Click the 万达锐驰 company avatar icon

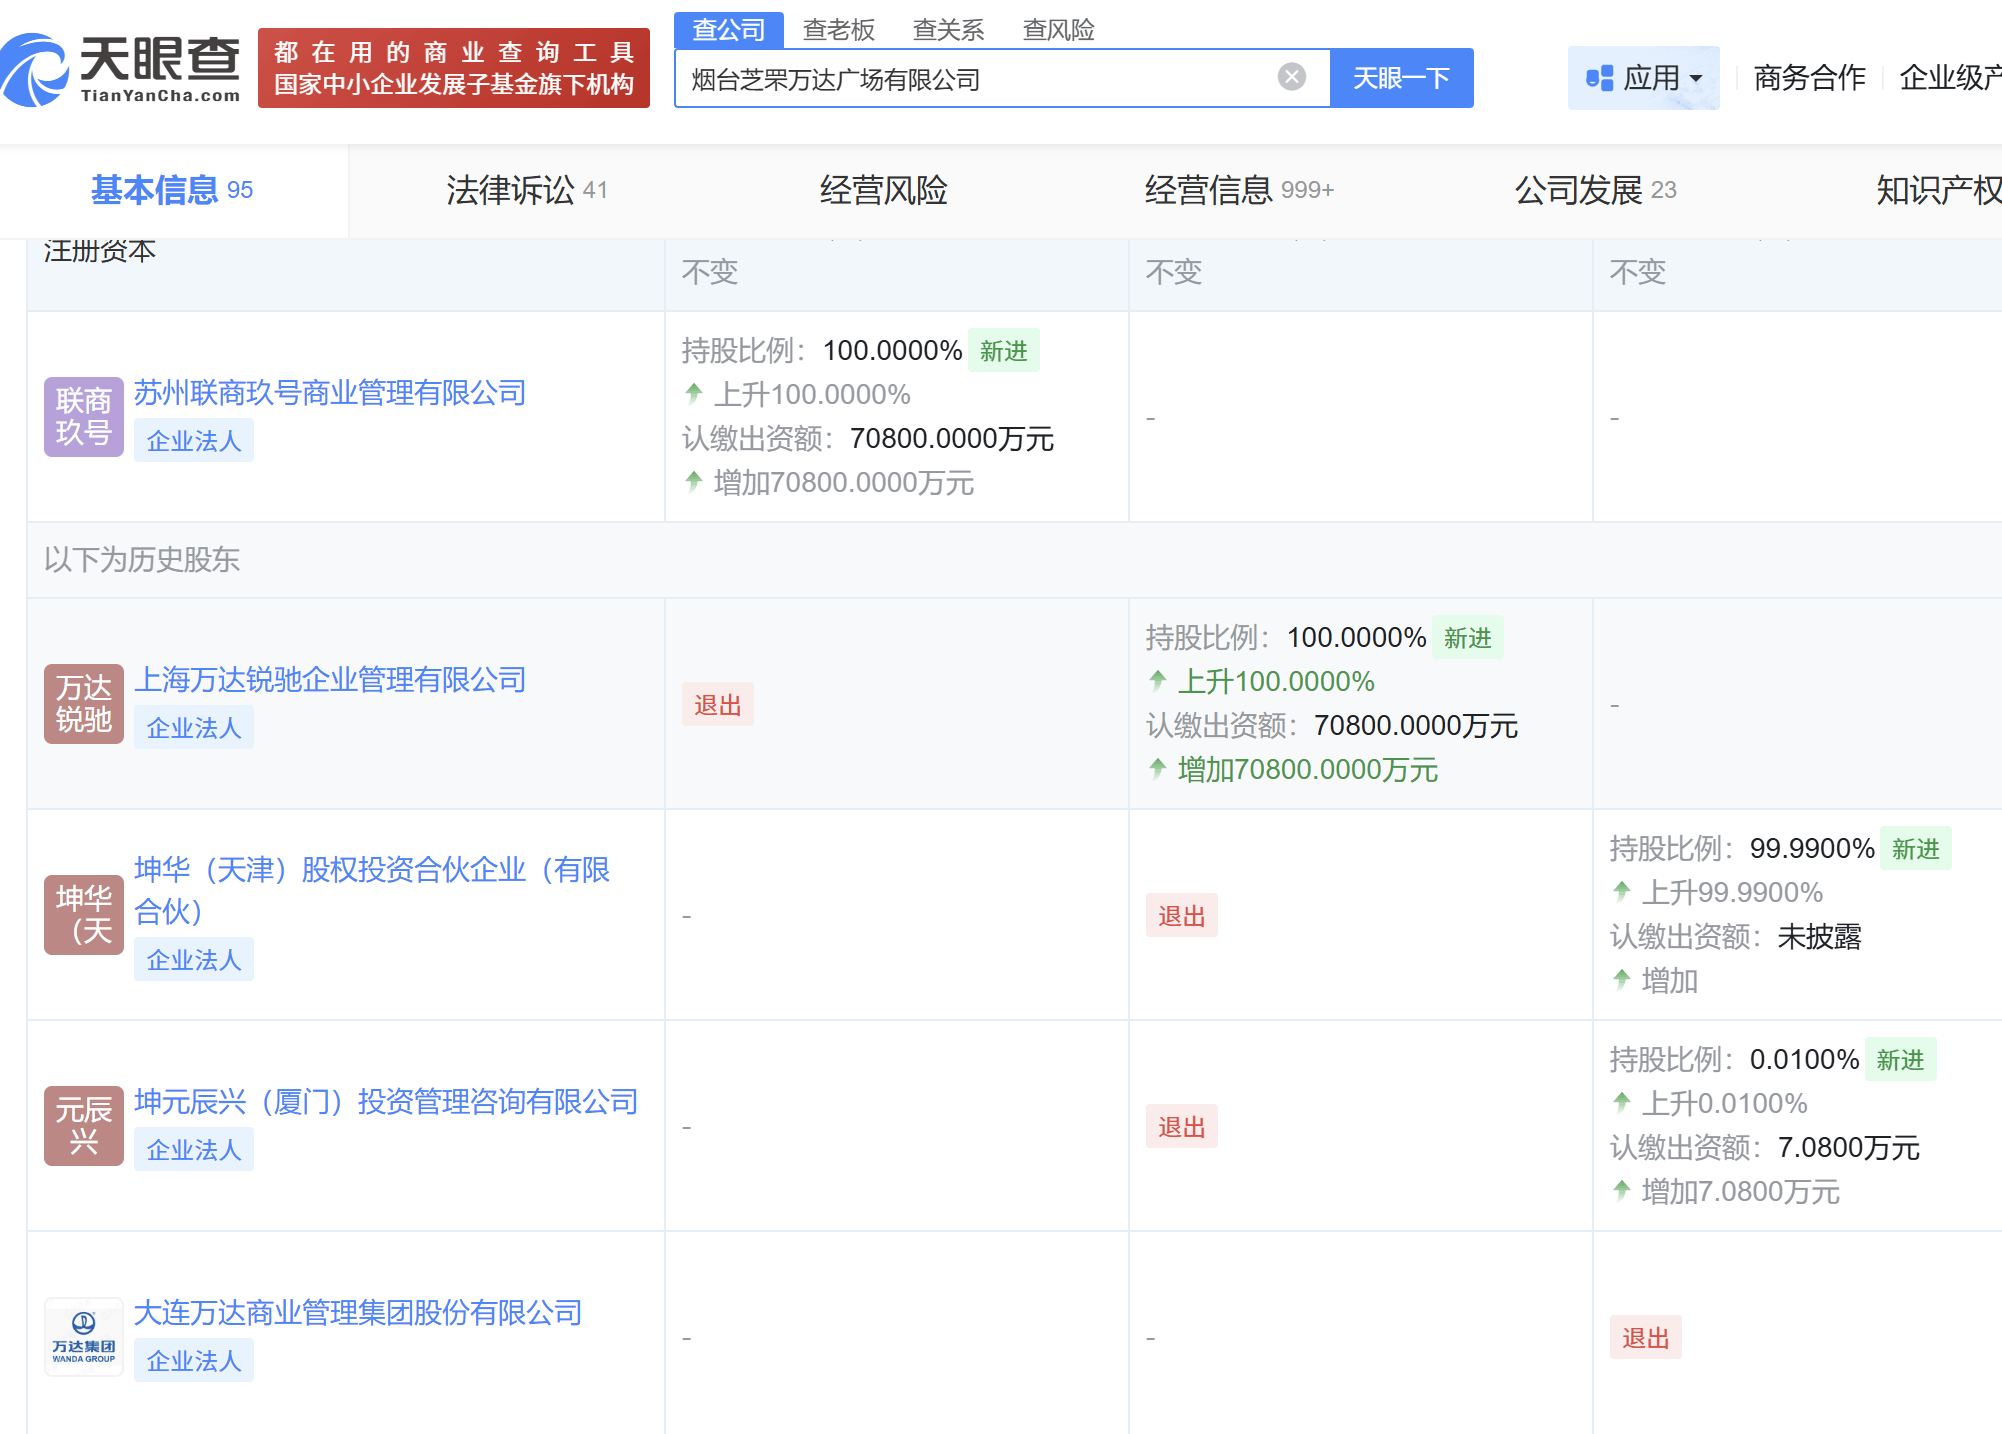[83, 703]
